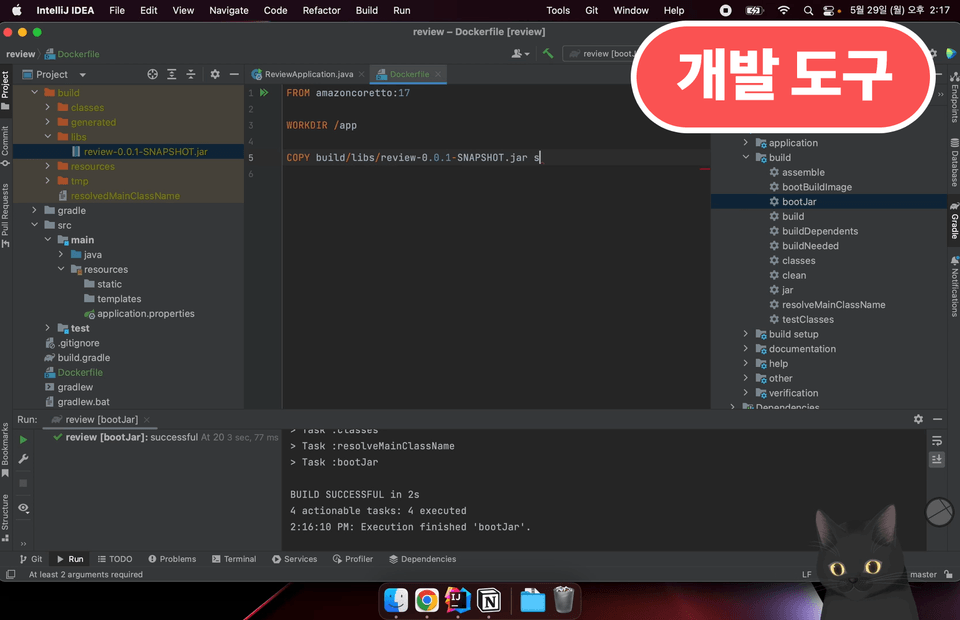Open the Git menu in menu bar

[x=591, y=10]
